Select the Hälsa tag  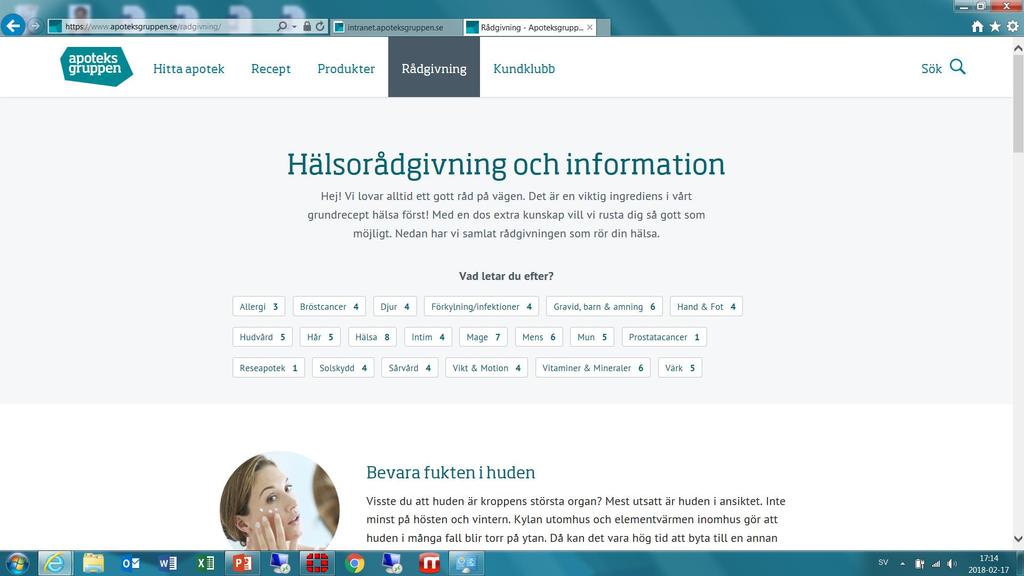(372, 338)
